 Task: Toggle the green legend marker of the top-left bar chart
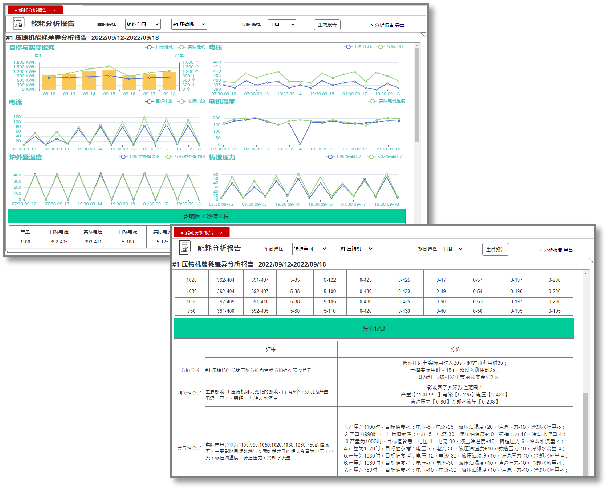[181, 46]
